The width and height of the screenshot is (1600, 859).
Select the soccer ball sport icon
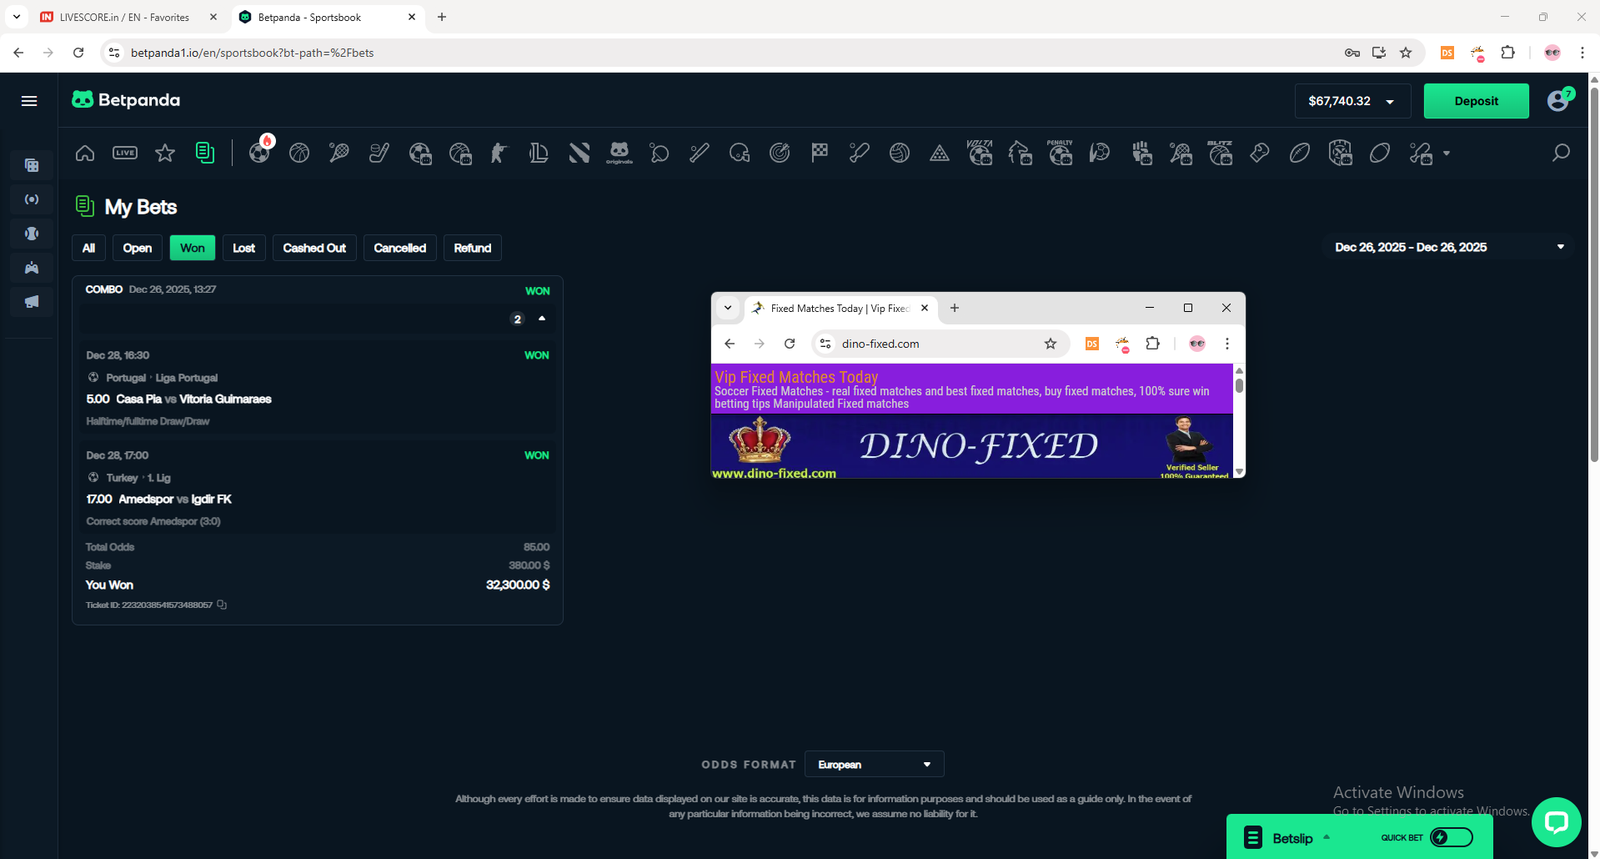tap(259, 154)
